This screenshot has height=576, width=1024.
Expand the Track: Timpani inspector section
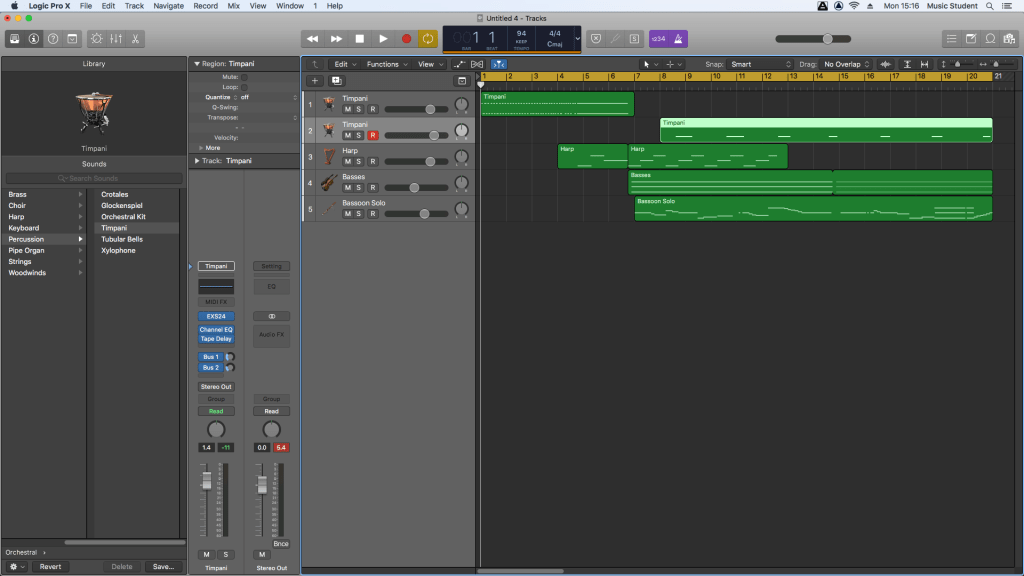[x=196, y=160]
